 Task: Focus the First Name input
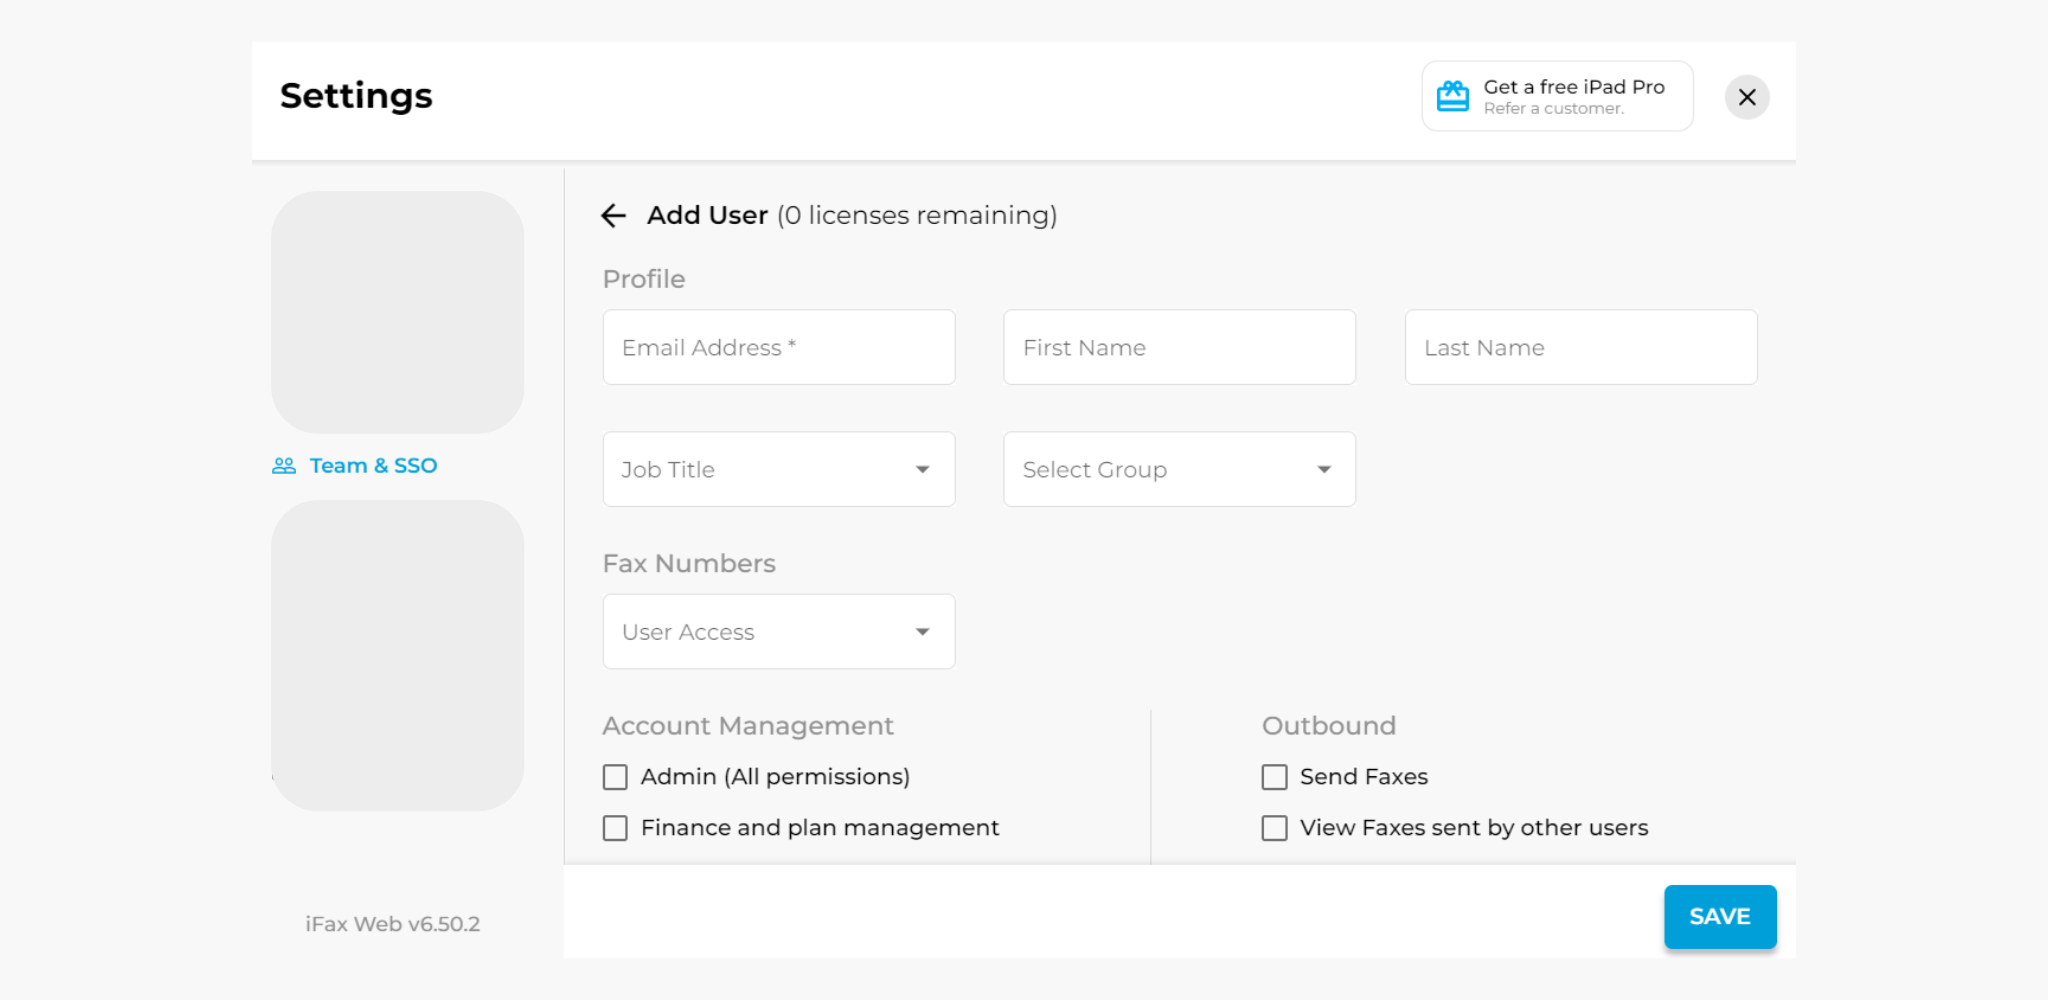1180,347
